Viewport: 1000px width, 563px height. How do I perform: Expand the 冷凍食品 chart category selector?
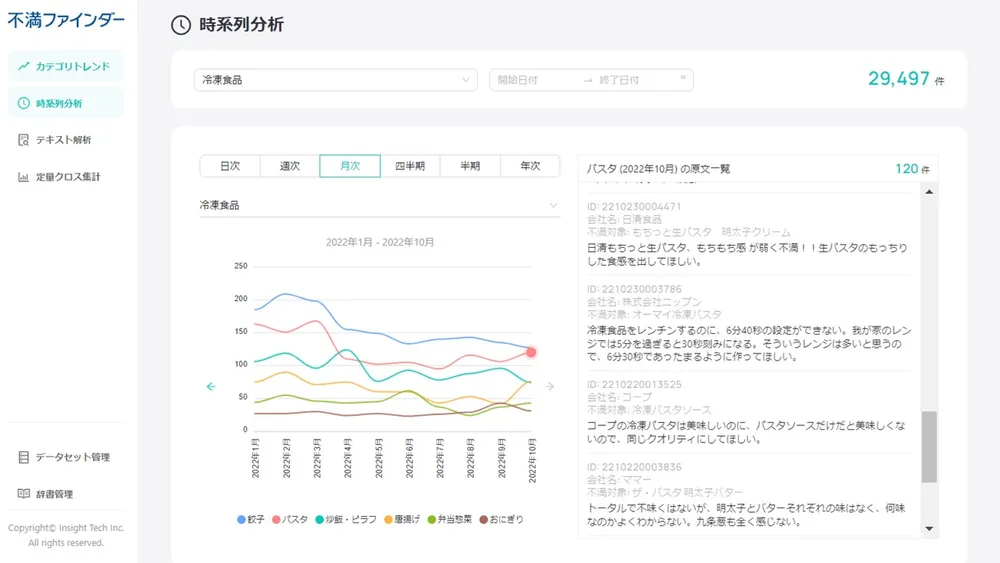[379, 205]
